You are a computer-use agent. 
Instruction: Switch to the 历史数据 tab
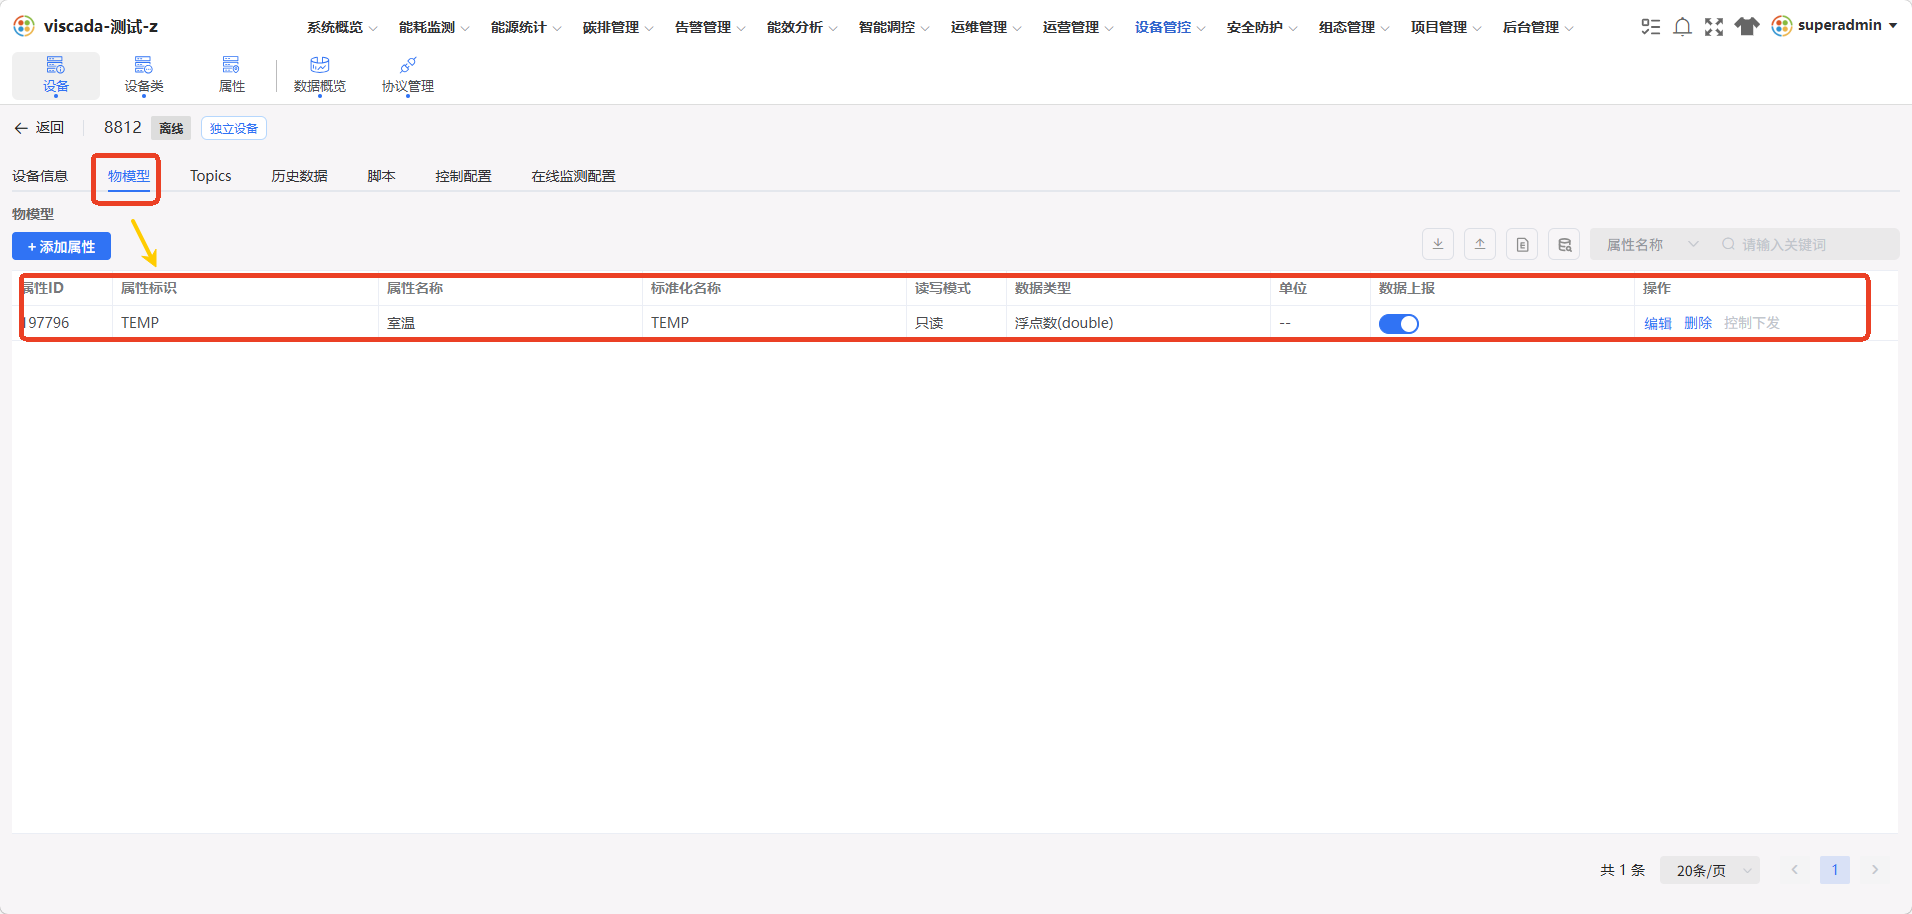tap(299, 176)
